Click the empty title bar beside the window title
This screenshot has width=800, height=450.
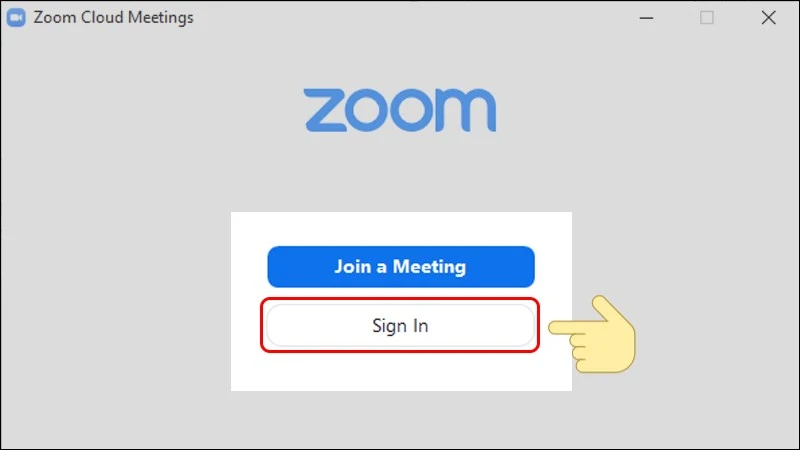pyautogui.click(x=408, y=17)
